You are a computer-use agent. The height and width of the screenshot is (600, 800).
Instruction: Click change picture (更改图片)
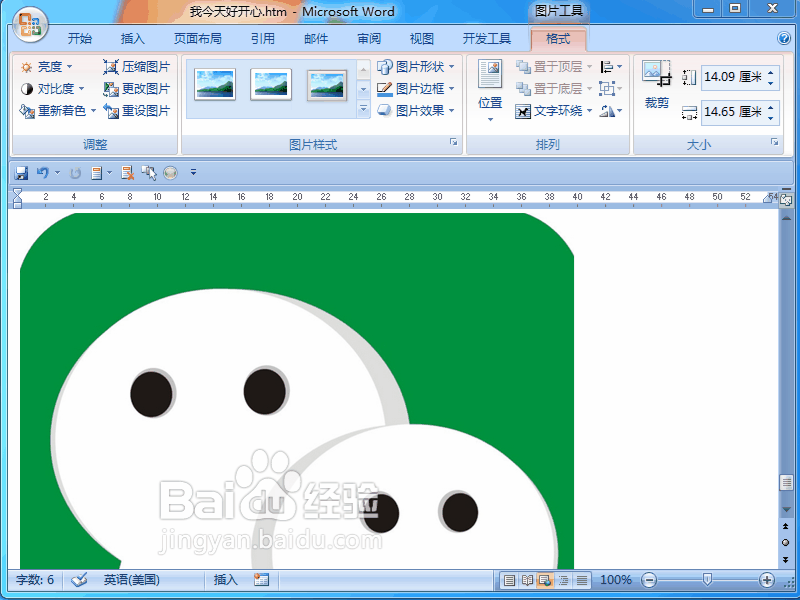[136, 89]
